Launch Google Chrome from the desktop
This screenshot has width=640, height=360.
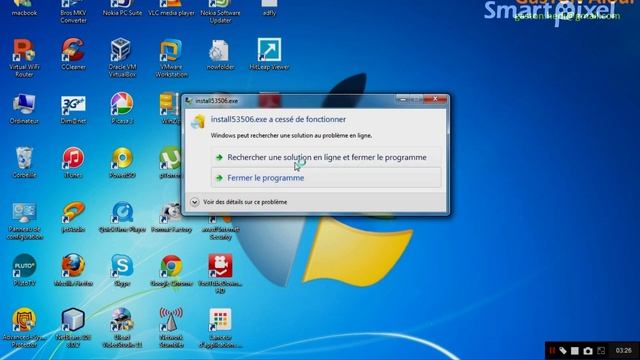point(171,270)
